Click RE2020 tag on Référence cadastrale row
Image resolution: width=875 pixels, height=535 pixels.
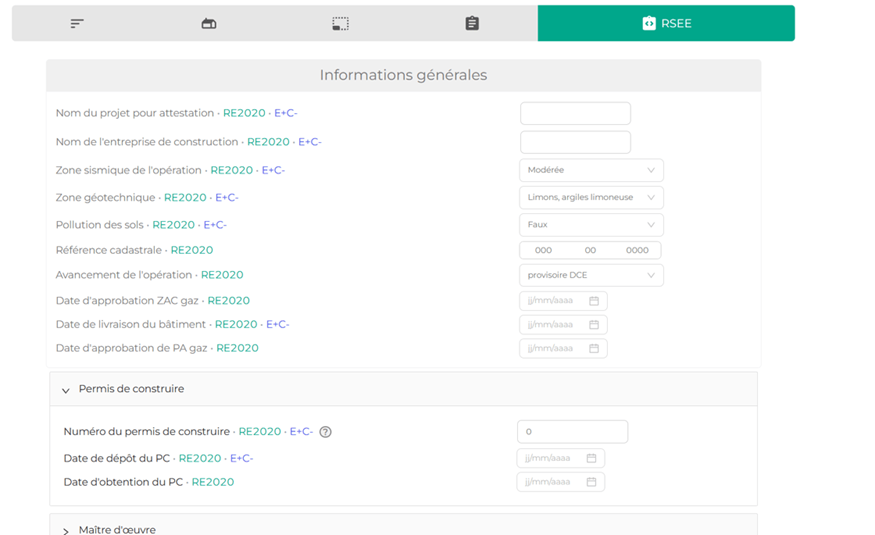point(192,250)
